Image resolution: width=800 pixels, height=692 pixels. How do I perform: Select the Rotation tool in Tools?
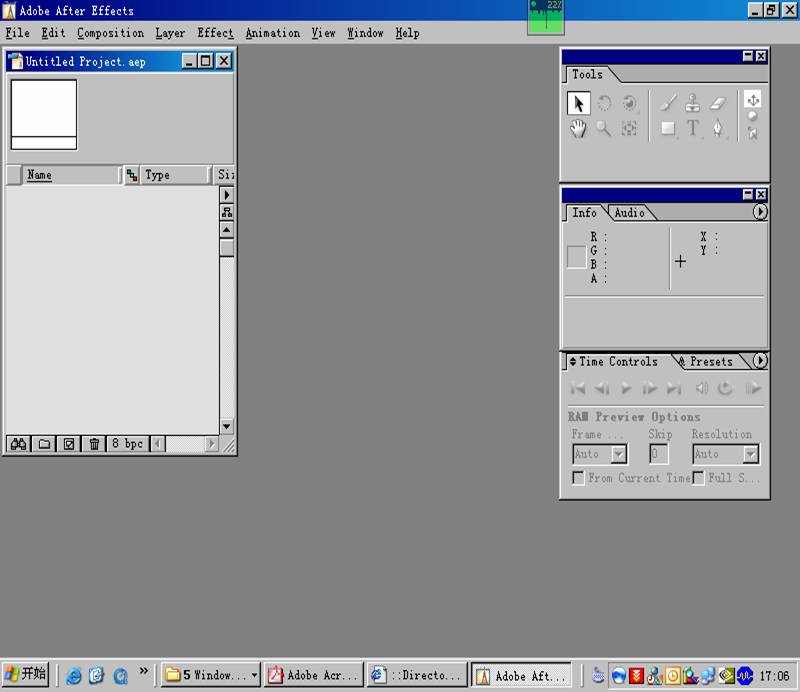point(604,103)
